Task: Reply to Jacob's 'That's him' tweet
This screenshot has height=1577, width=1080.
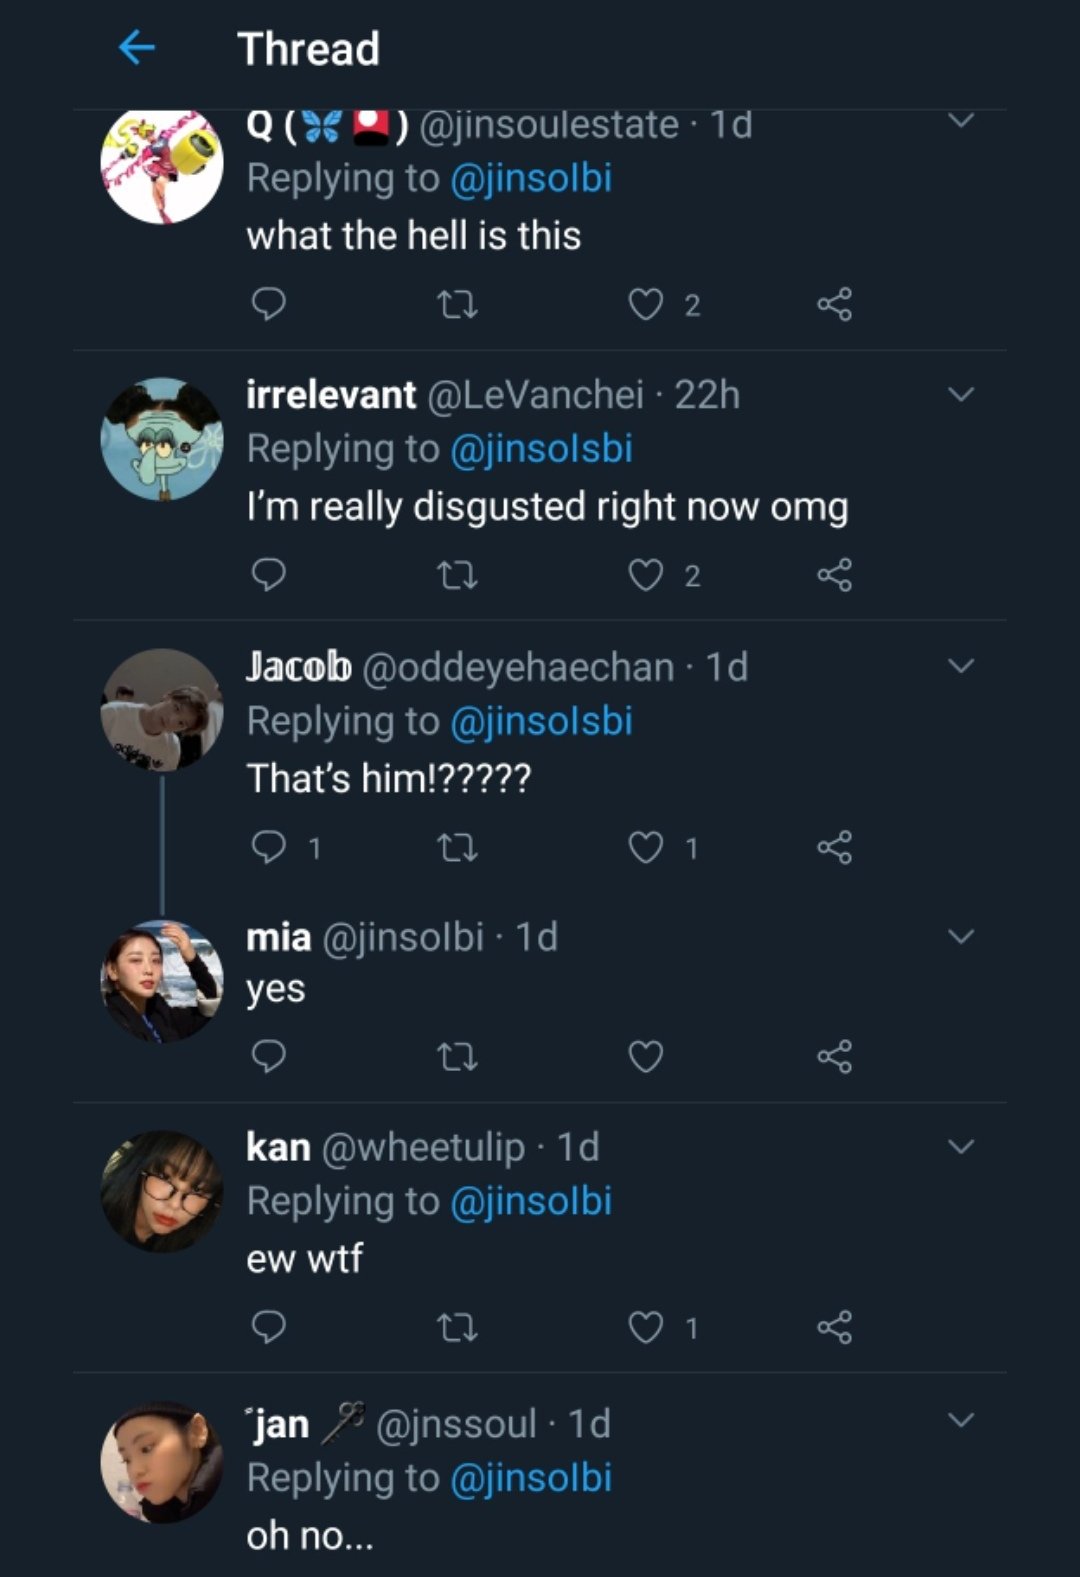Action: click(268, 847)
